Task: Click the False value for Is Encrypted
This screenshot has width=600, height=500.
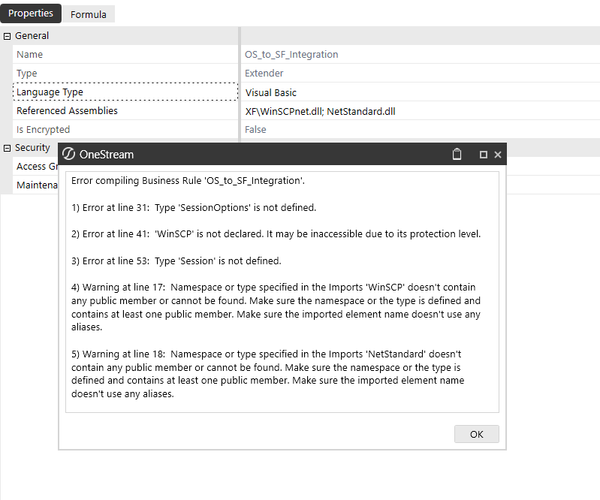Action: [255, 129]
